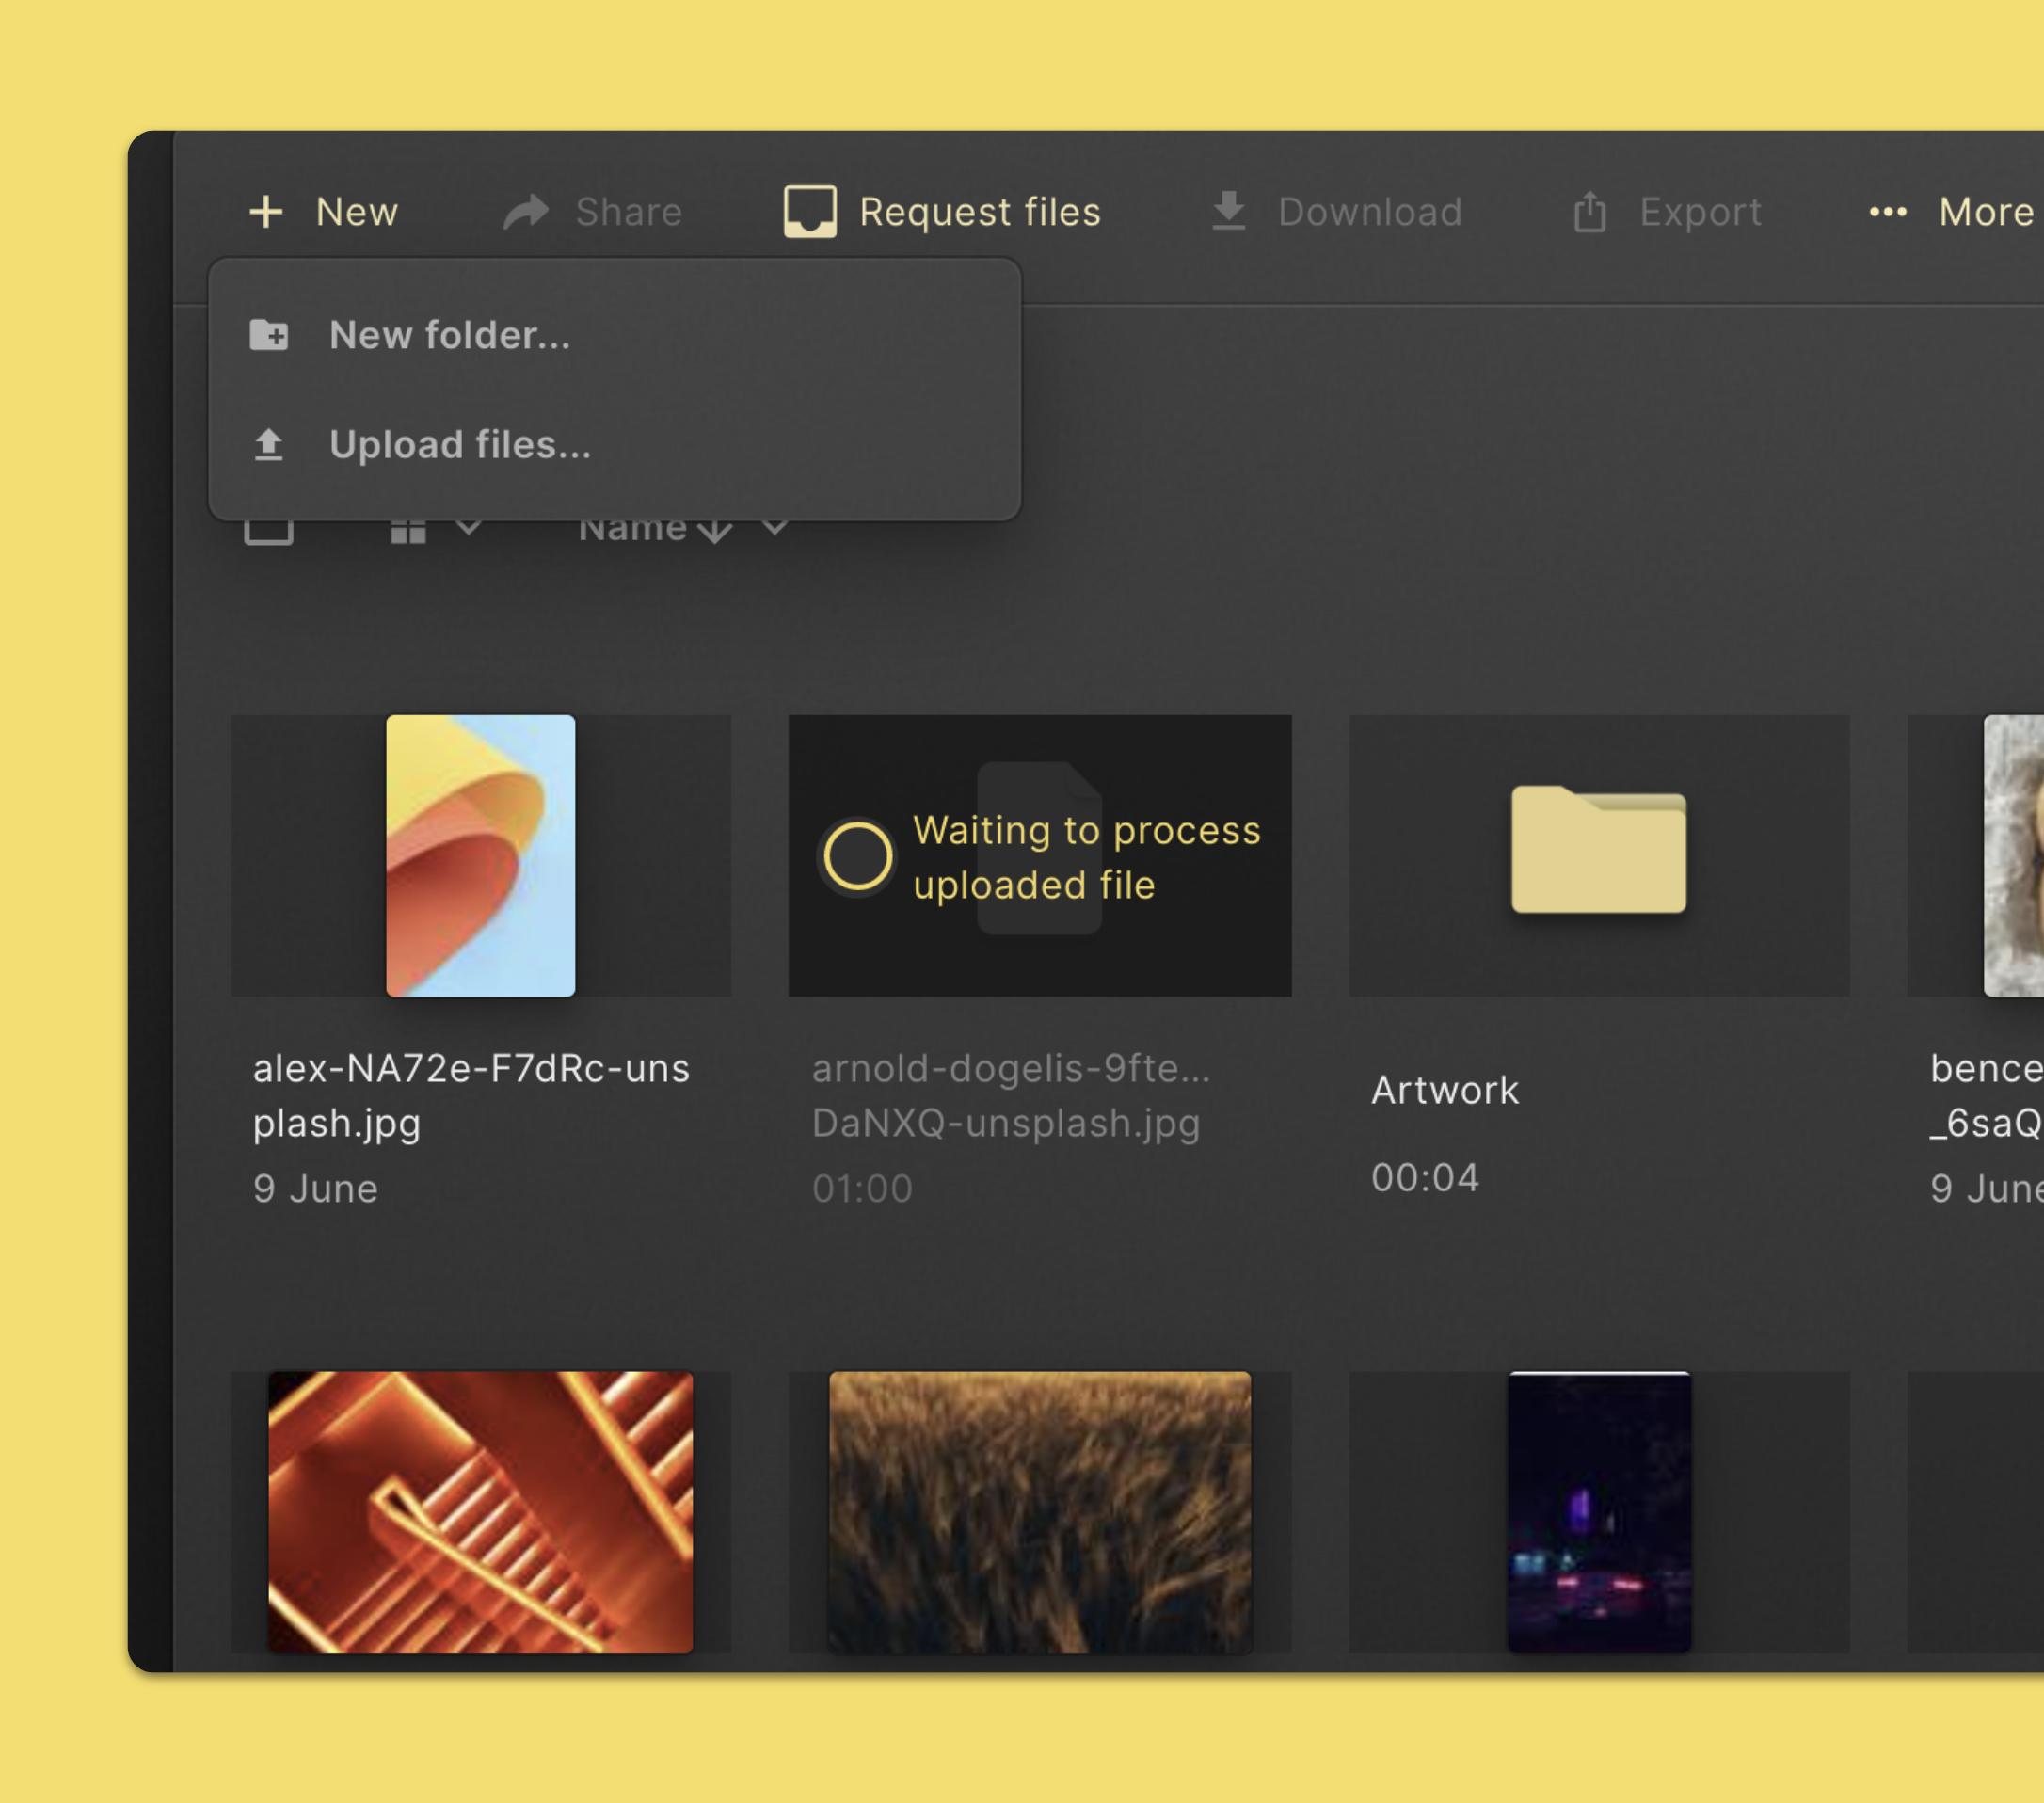Open the partially visible bence image thumbnail

tap(2014, 855)
